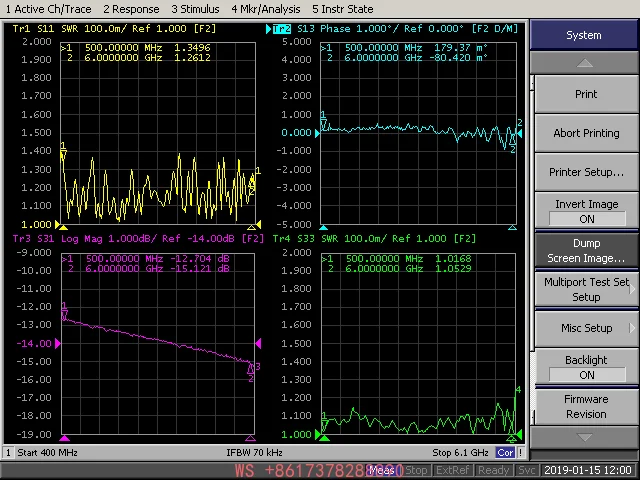
Task: Click the Stop 6.1 GHz readout
Action: pos(460,453)
